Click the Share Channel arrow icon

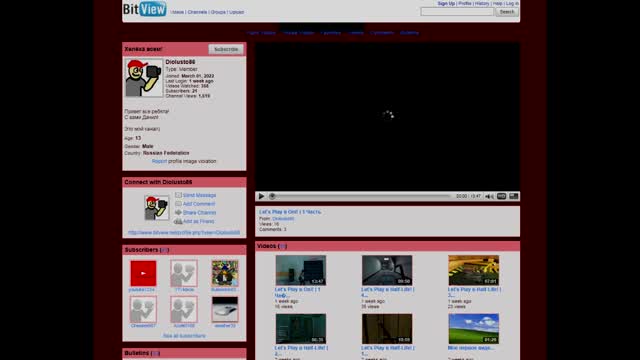pyautogui.click(x=178, y=212)
